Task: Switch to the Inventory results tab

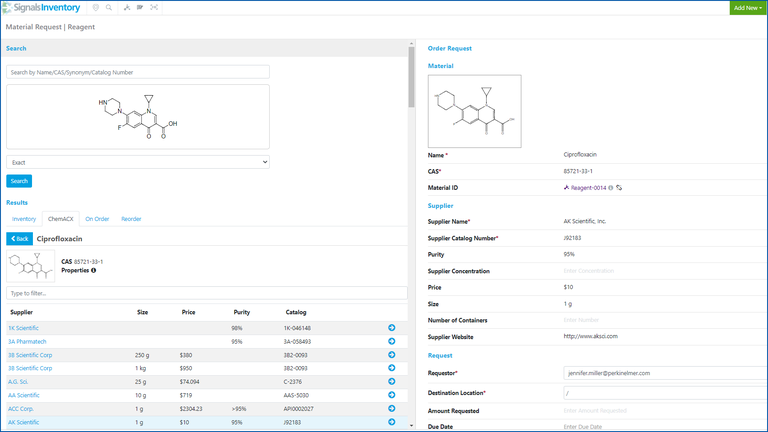Action: [x=24, y=219]
